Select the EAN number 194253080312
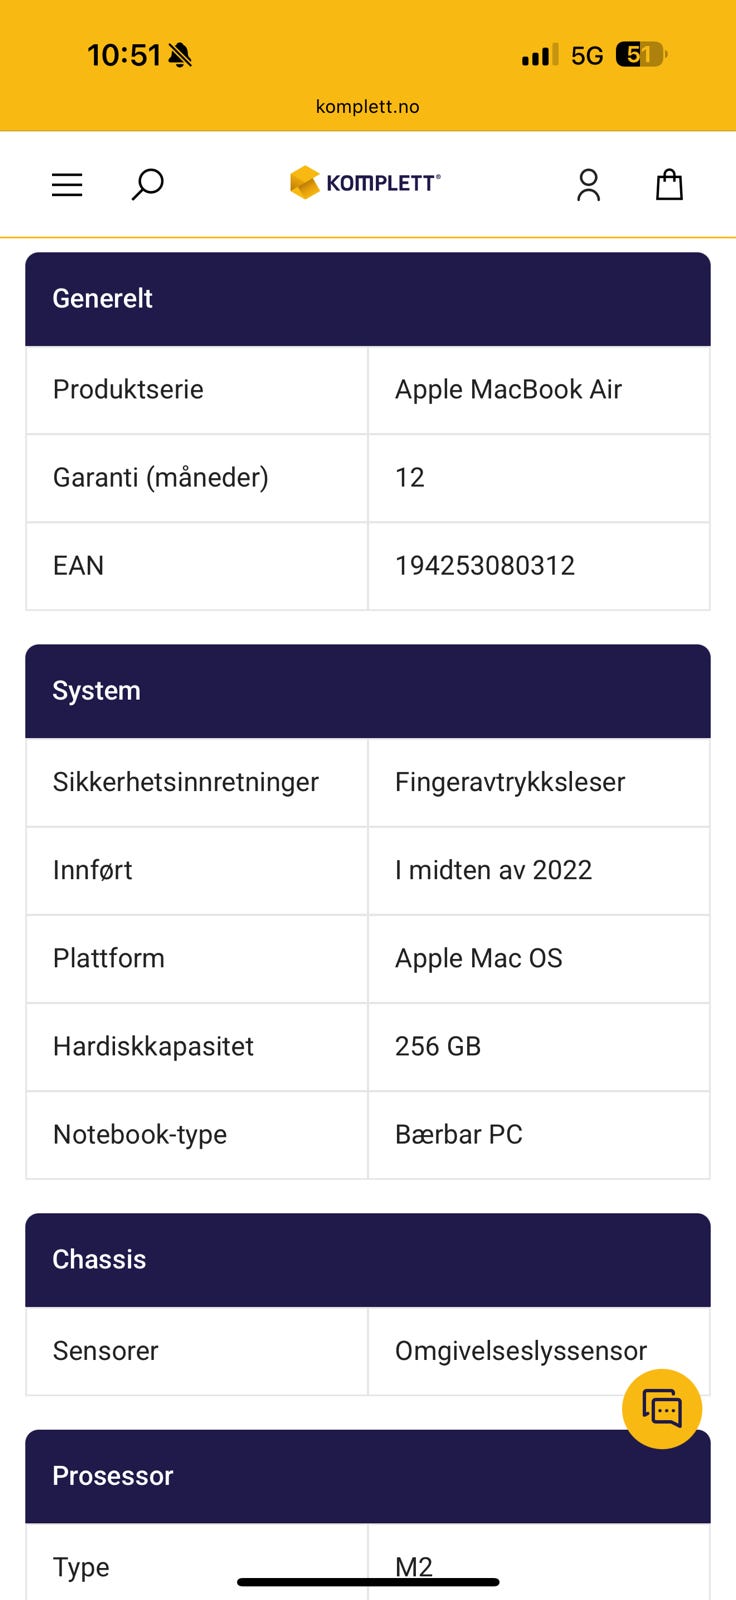The height and width of the screenshot is (1600, 736). [485, 566]
